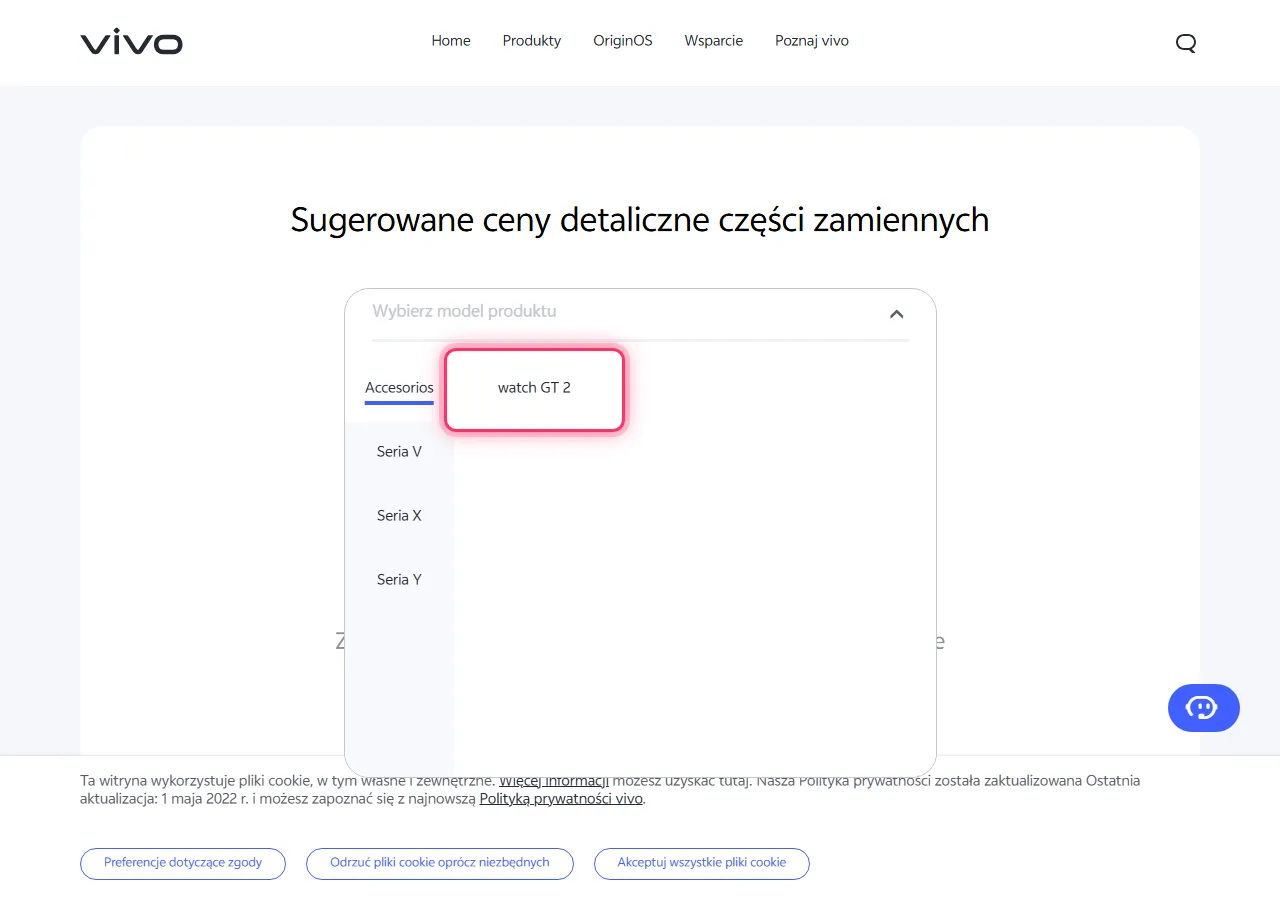The height and width of the screenshot is (900, 1280).
Task: Choose the watch GT 2 model
Action: [534, 389]
